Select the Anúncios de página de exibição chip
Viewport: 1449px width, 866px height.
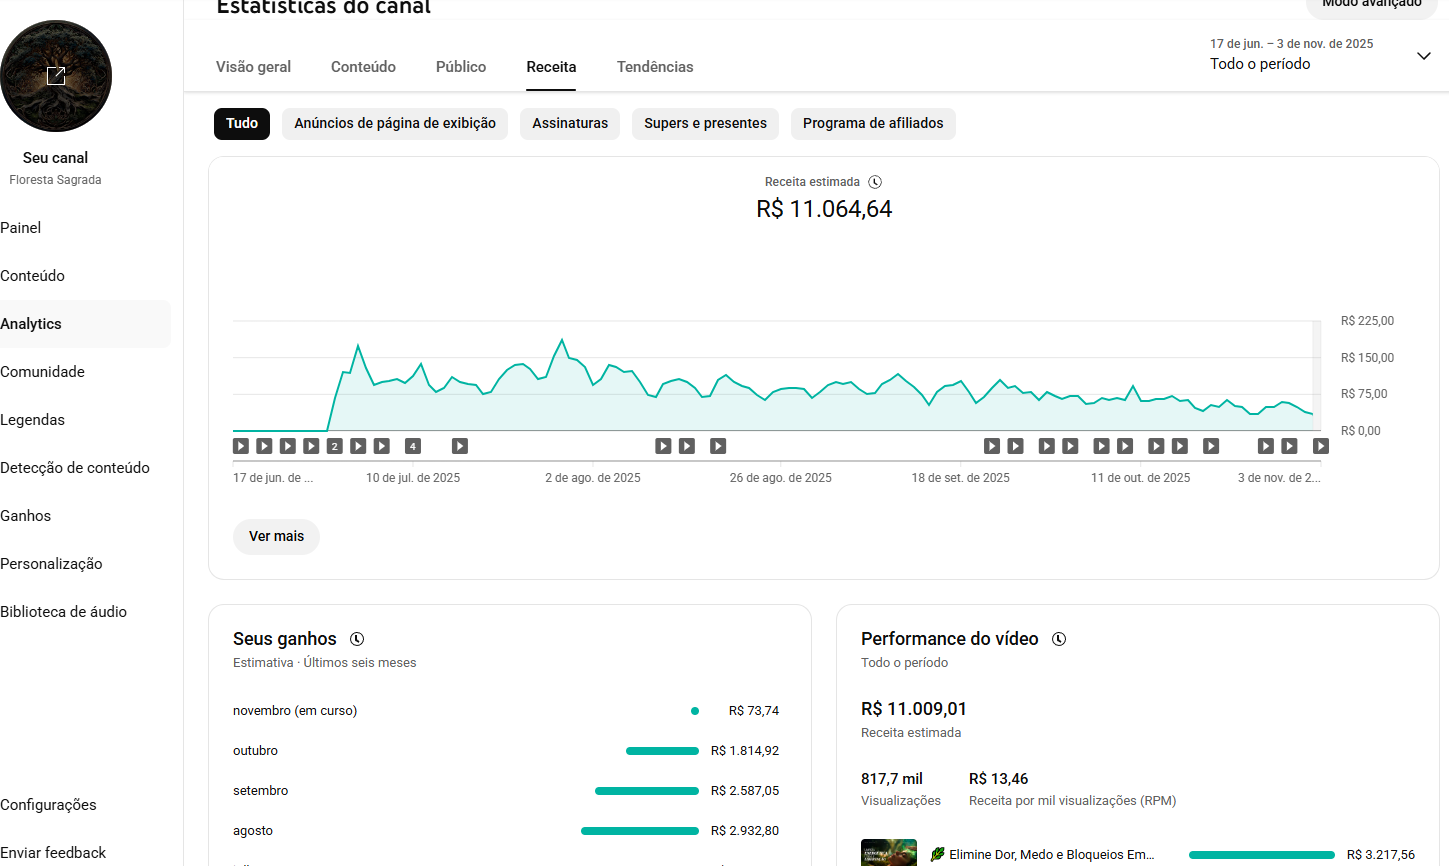tap(395, 124)
